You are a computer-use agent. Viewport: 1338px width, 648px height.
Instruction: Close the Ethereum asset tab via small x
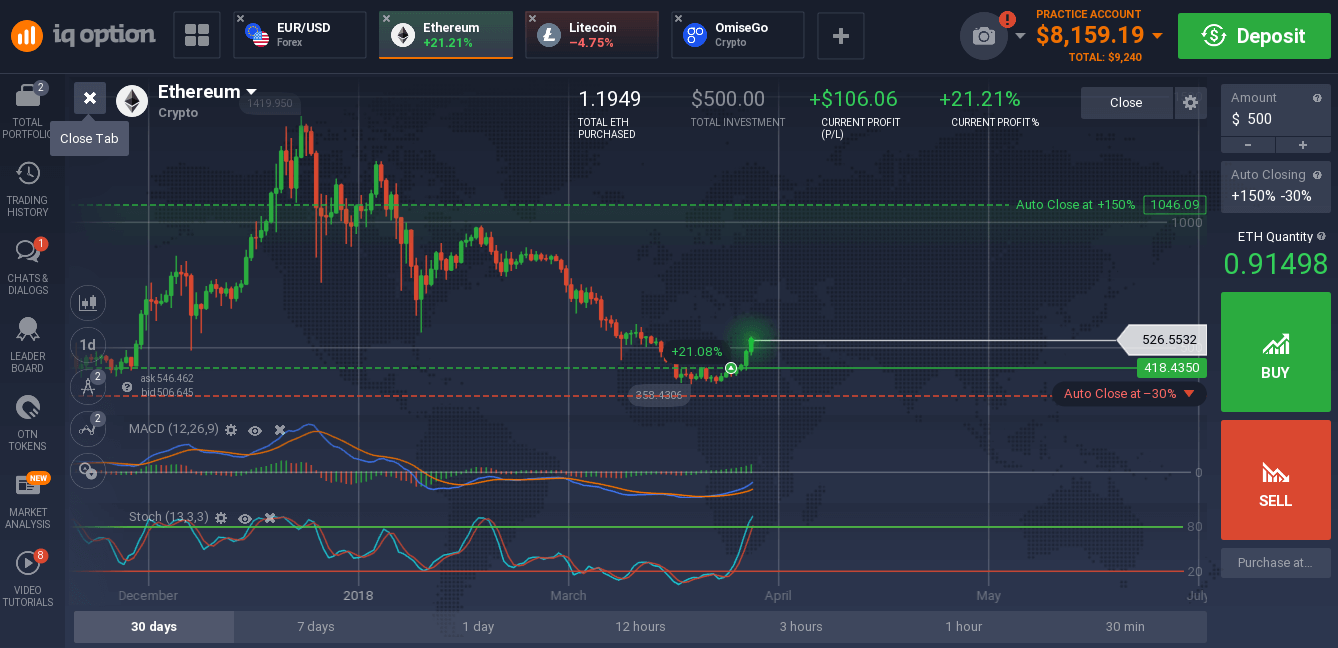(x=386, y=18)
